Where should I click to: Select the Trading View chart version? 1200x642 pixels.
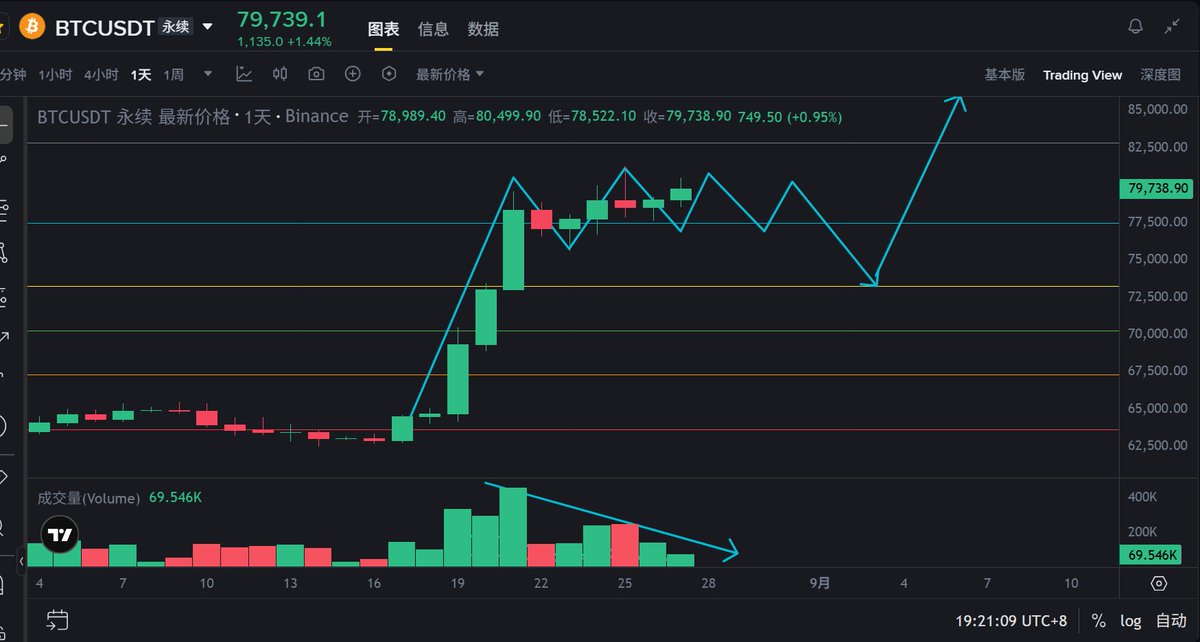(x=1082, y=75)
